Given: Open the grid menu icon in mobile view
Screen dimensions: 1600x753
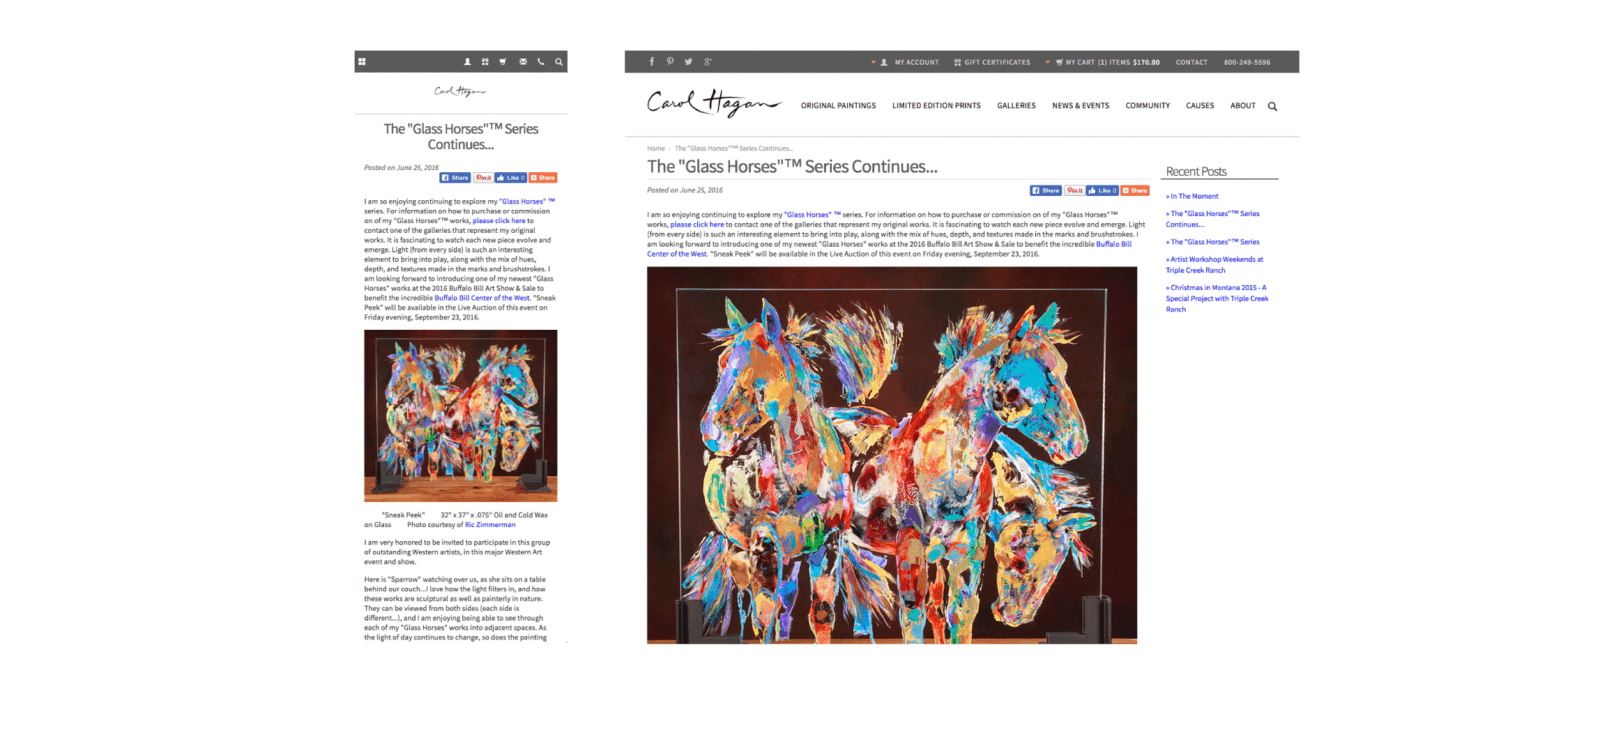Looking at the screenshot, I should click(362, 62).
